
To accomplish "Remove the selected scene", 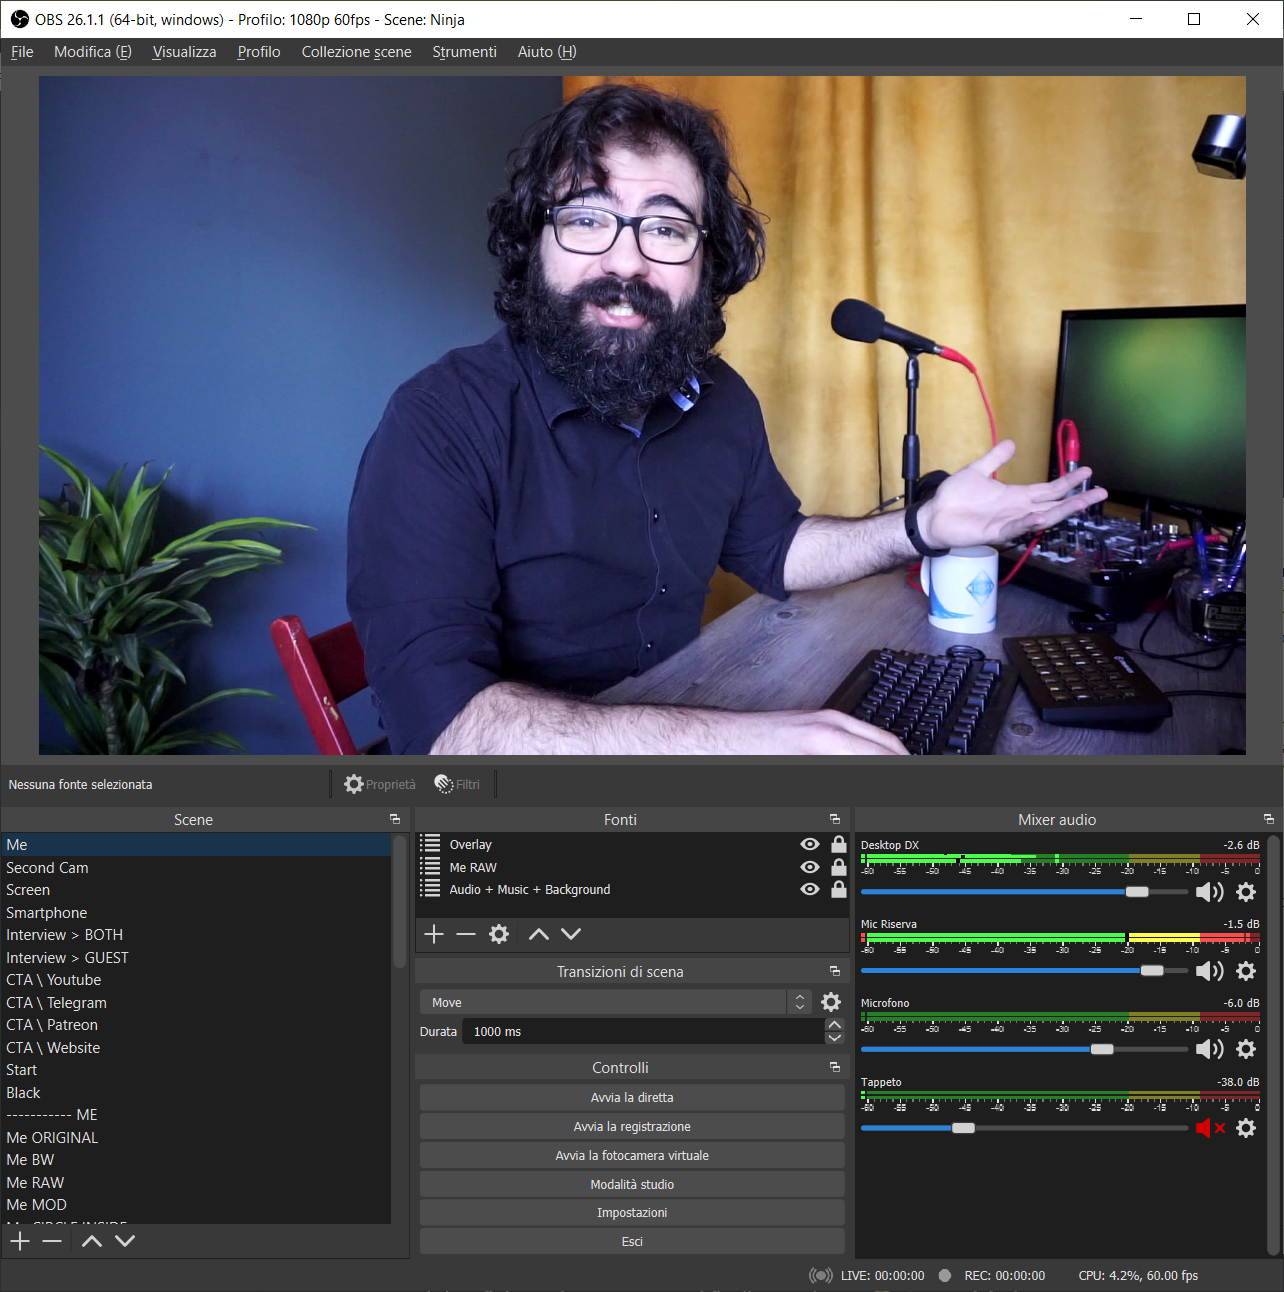I will pos(52,1241).
